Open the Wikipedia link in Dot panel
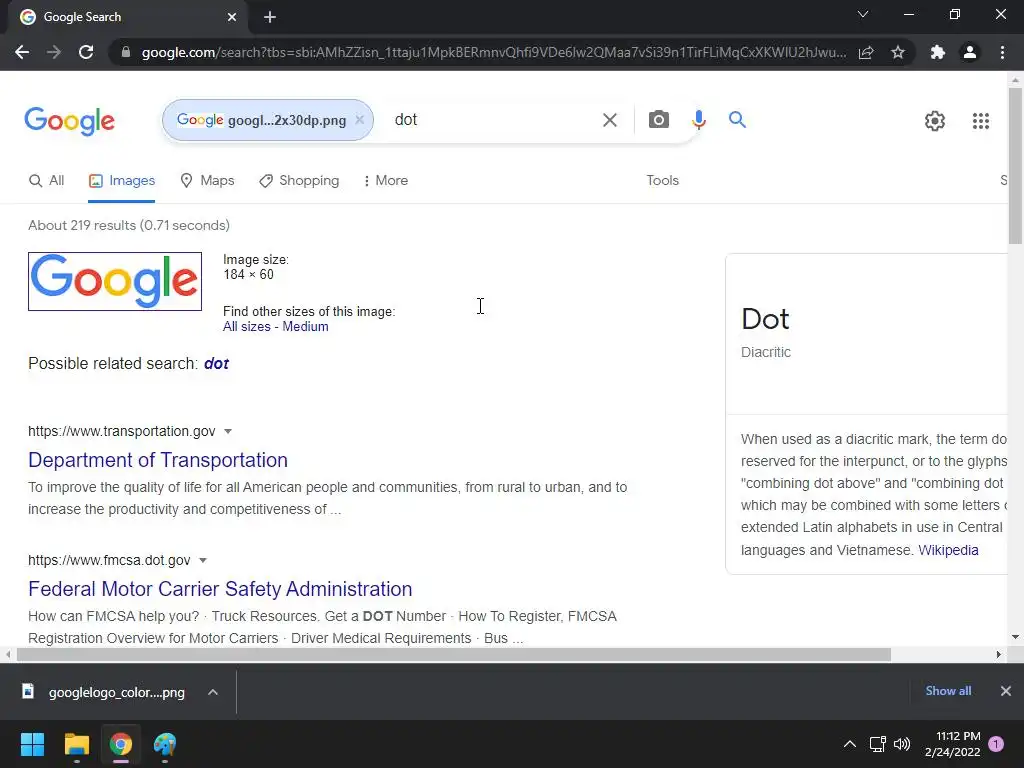1024x768 pixels. point(948,550)
